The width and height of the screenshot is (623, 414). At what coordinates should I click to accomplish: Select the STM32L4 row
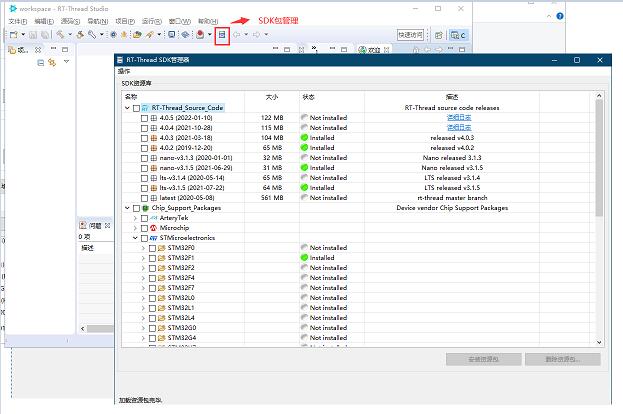[356, 318]
